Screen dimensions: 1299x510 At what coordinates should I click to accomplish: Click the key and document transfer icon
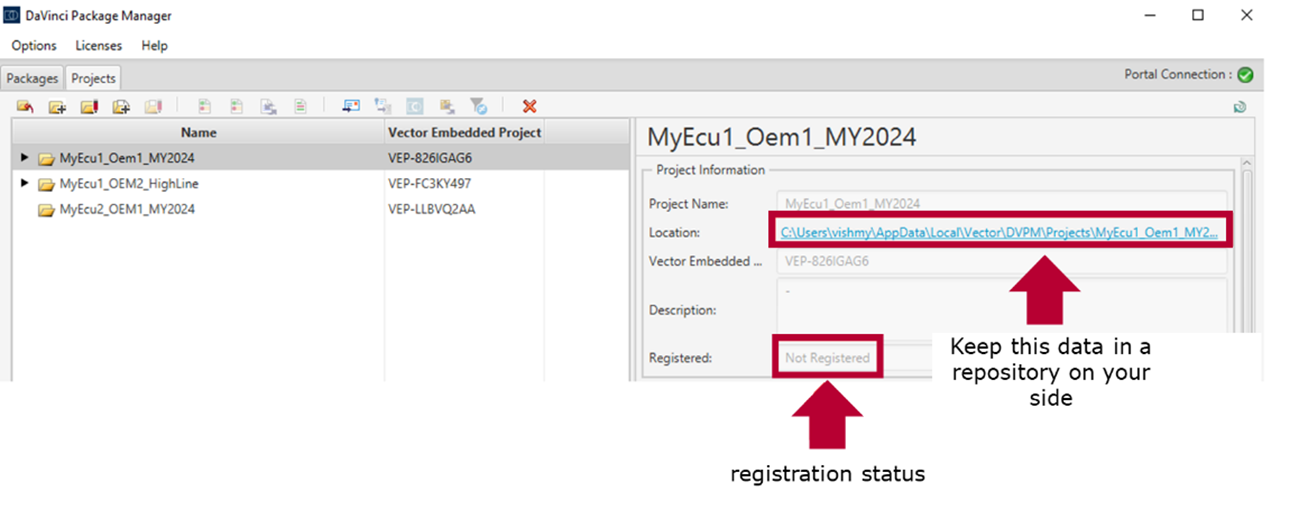(x=383, y=106)
